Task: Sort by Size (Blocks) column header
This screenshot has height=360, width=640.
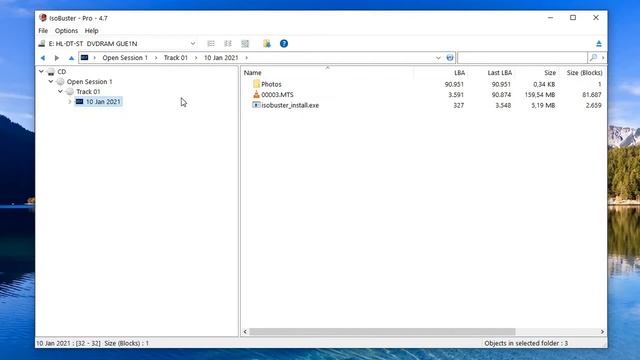Action: (x=584, y=73)
